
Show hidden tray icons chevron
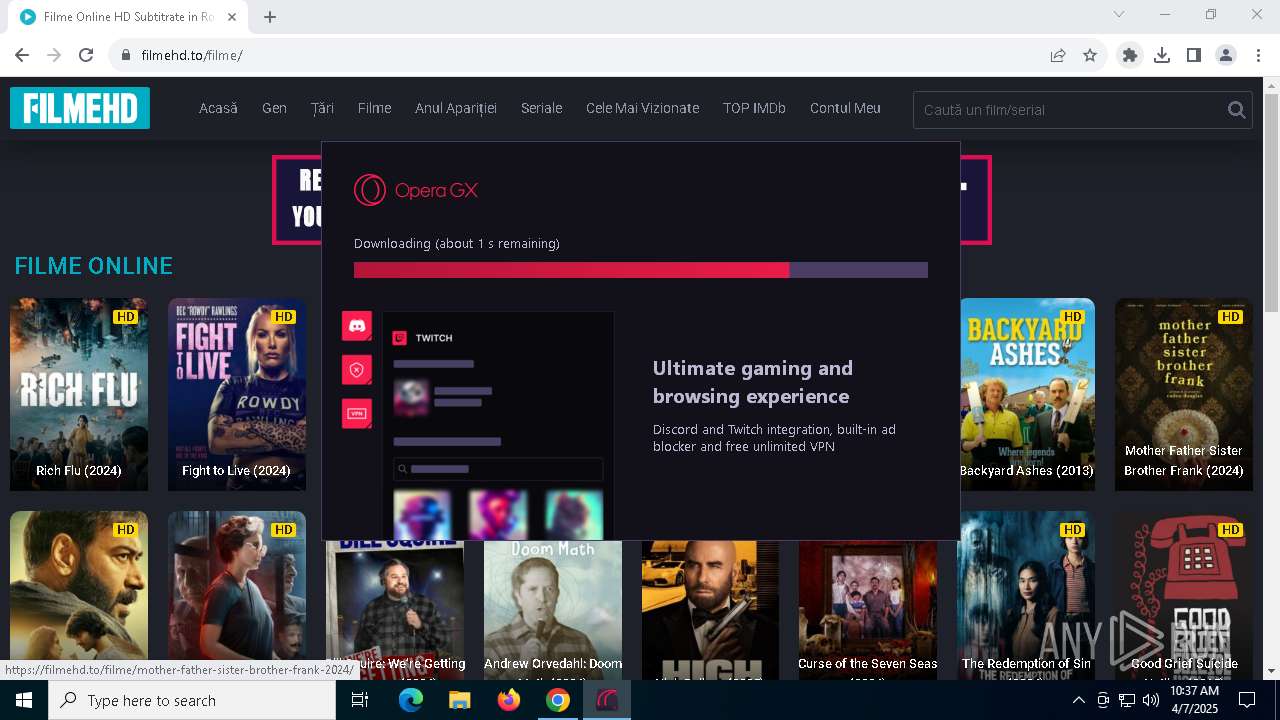tap(1078, 700)
